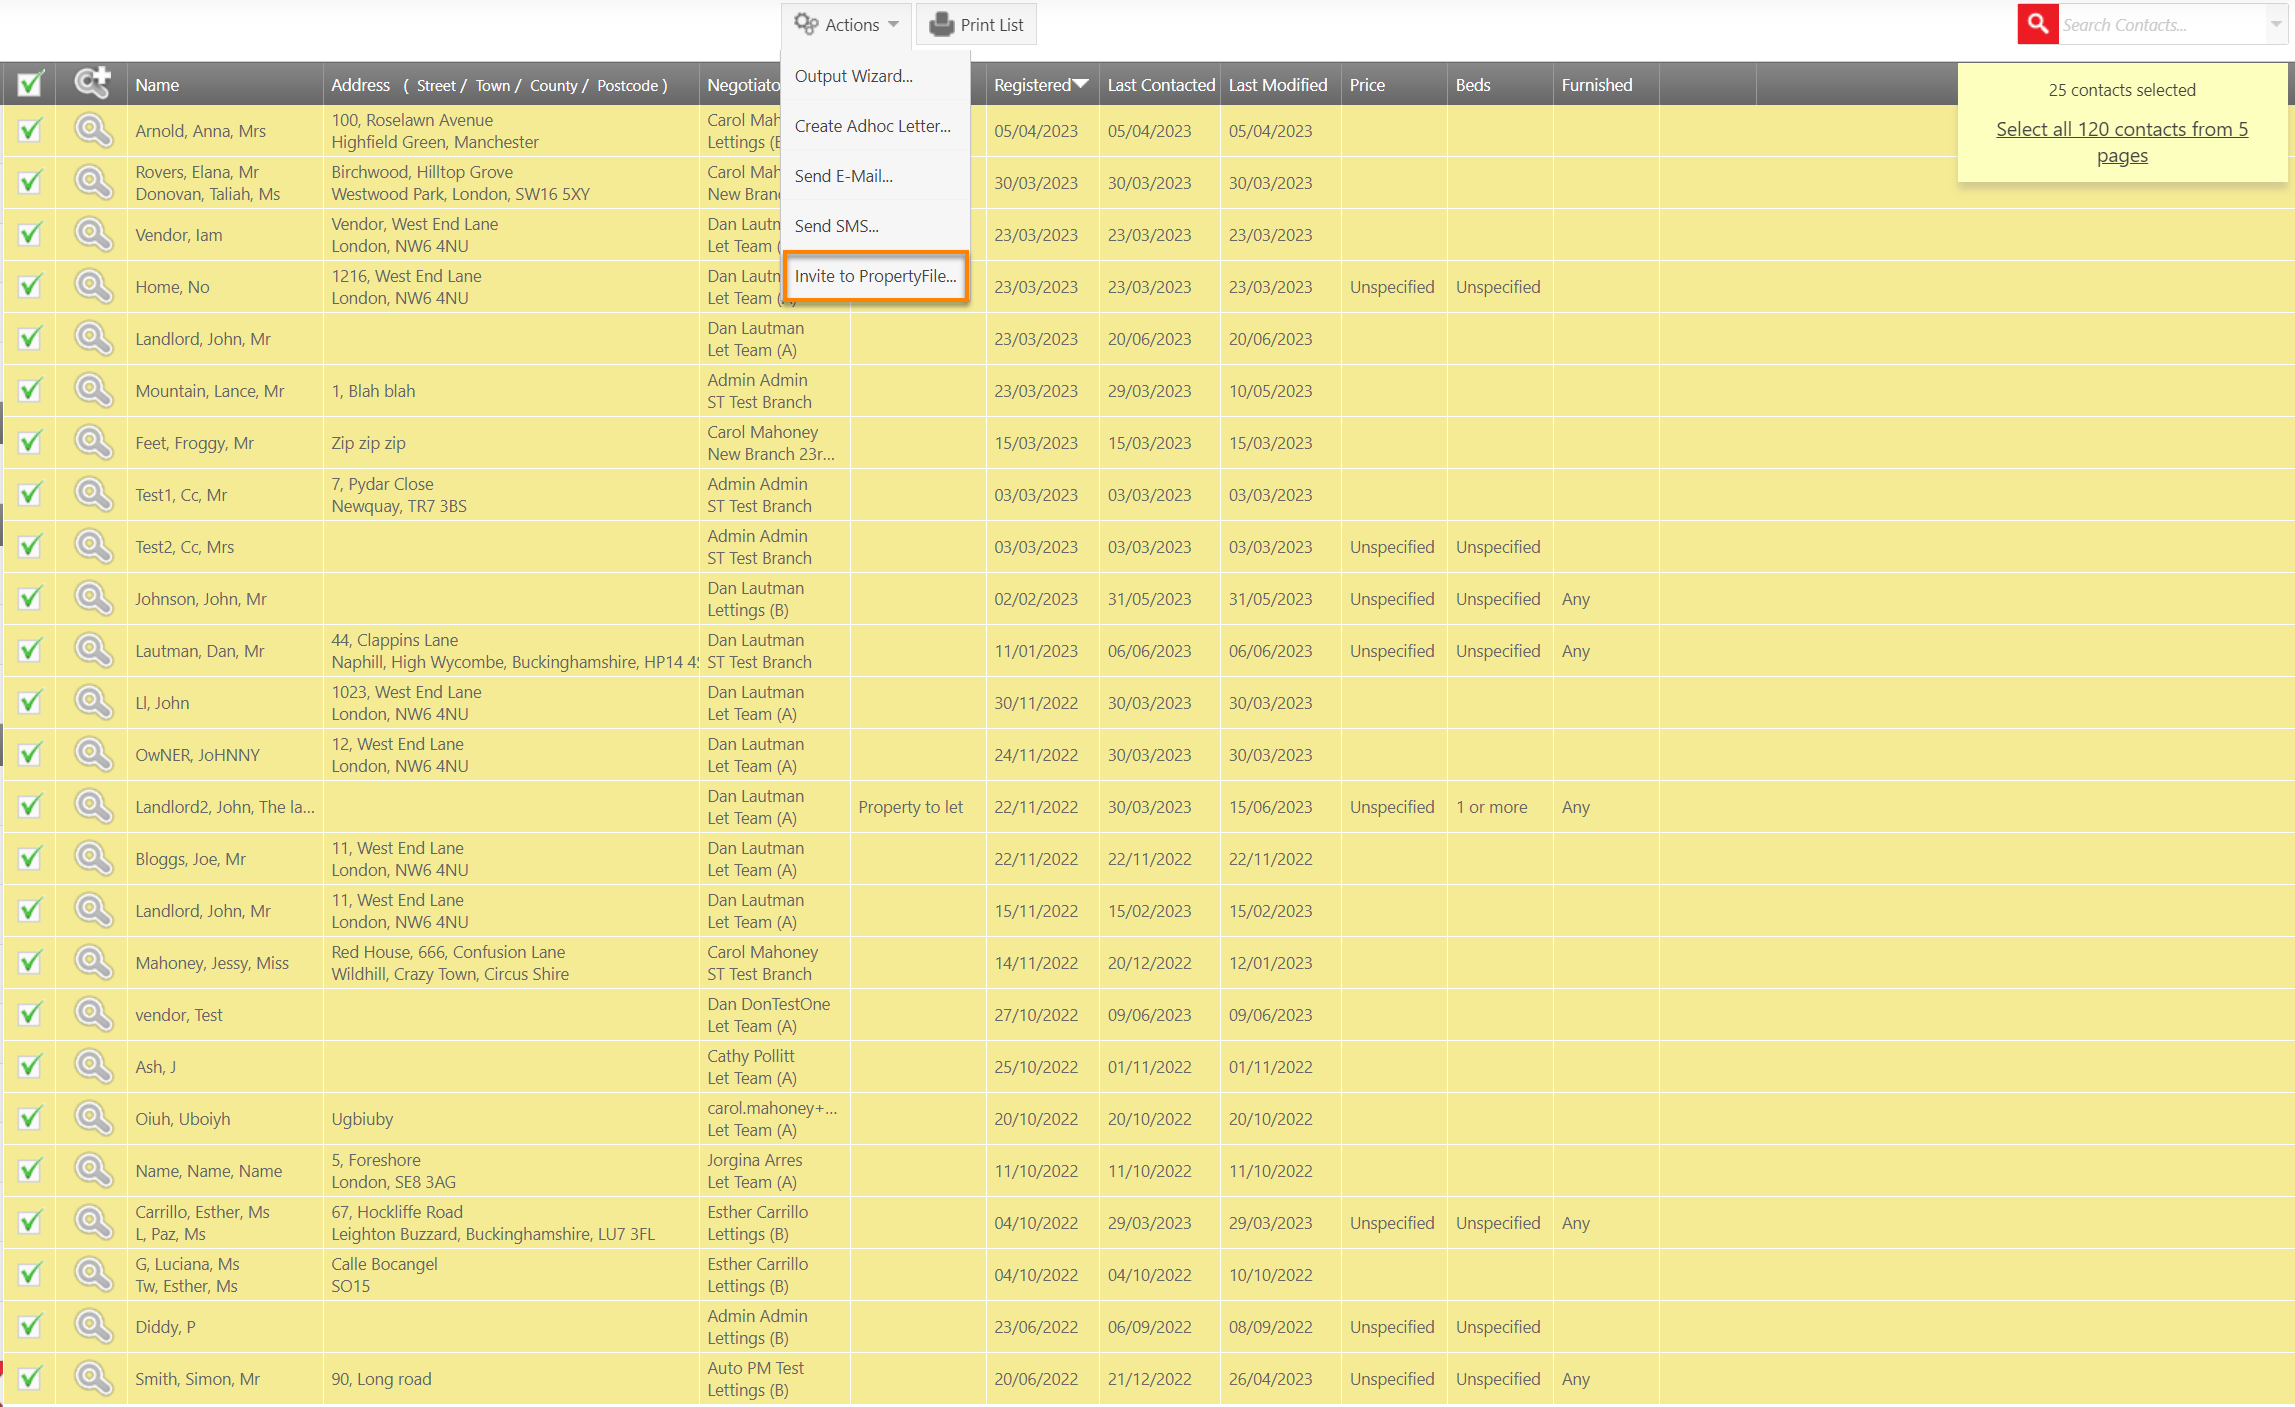Open Oiuh, Uboiyh magnifier icon
Screen dimensions: 2295x1407
93,1119
